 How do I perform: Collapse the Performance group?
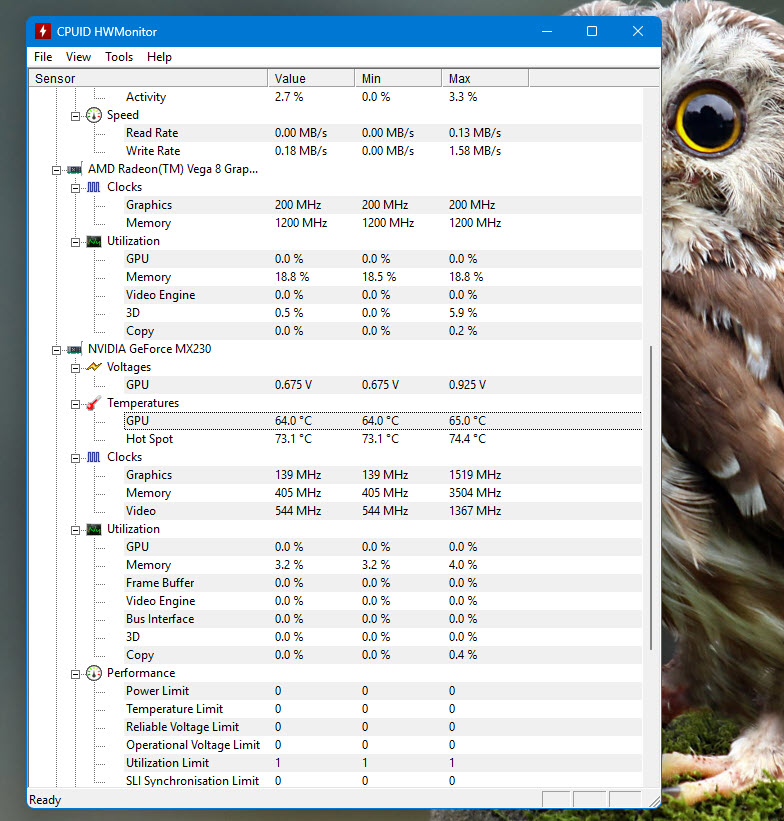75,674
